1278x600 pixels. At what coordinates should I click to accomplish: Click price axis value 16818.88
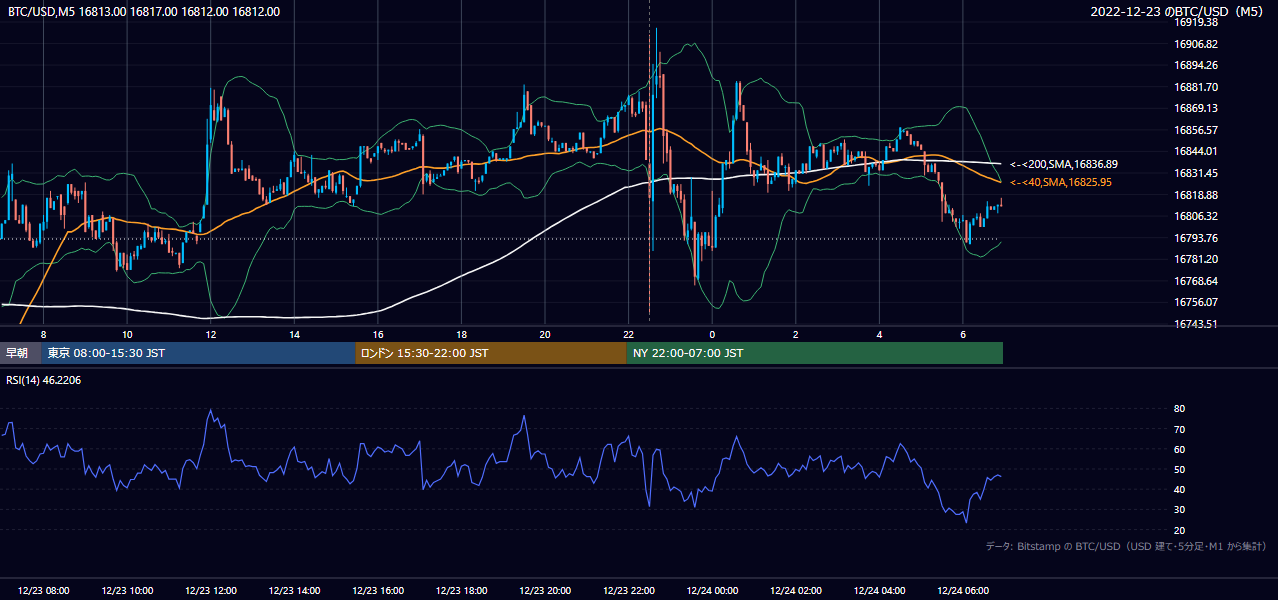1195,195
